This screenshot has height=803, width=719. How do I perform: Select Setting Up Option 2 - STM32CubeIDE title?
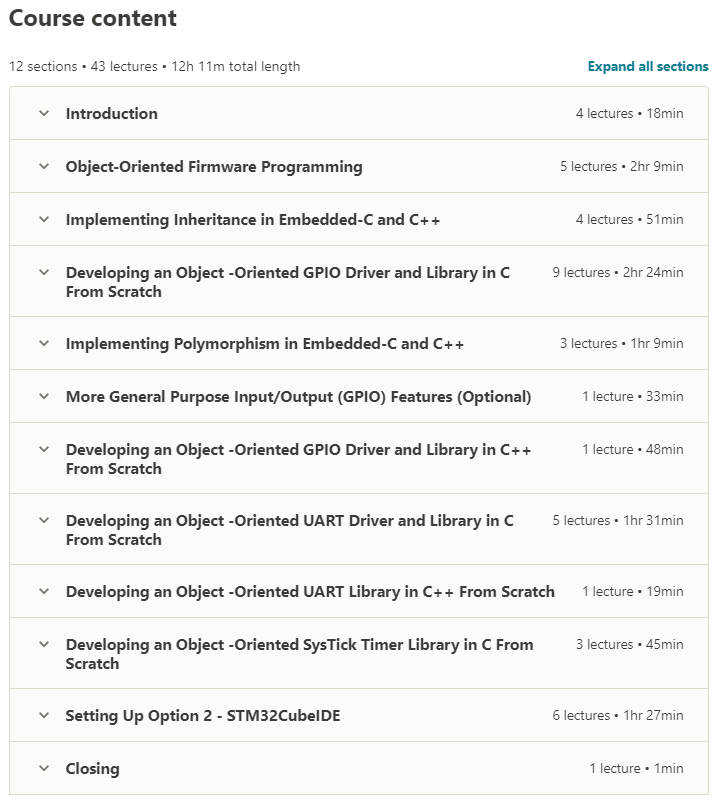[x=203, y=716]
